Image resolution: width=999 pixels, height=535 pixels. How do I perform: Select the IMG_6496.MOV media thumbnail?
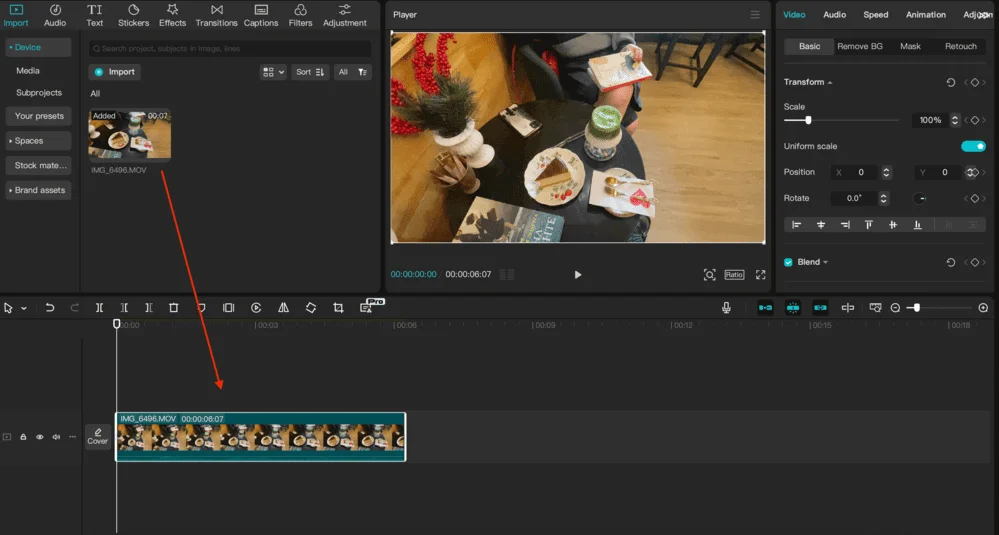[x=129, y=135]
